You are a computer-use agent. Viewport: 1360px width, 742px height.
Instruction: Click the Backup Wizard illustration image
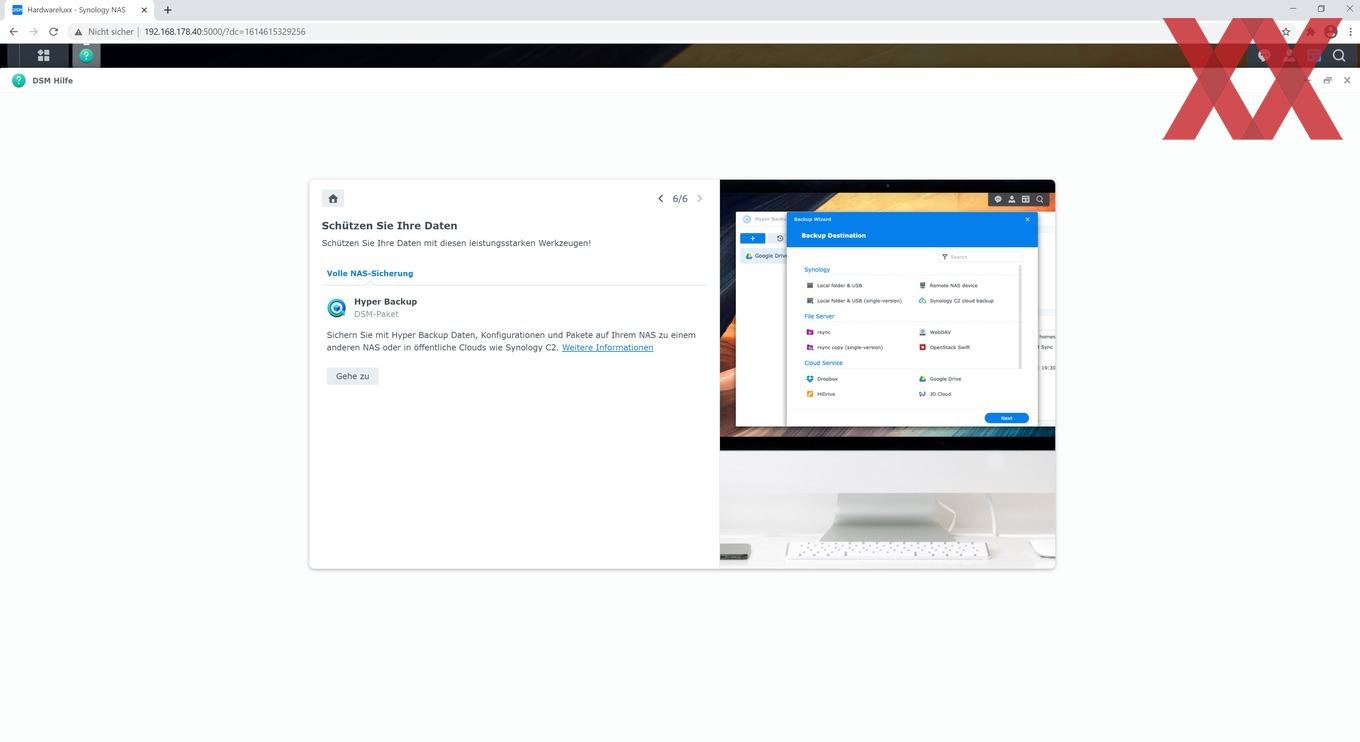[x=887, y=374]
